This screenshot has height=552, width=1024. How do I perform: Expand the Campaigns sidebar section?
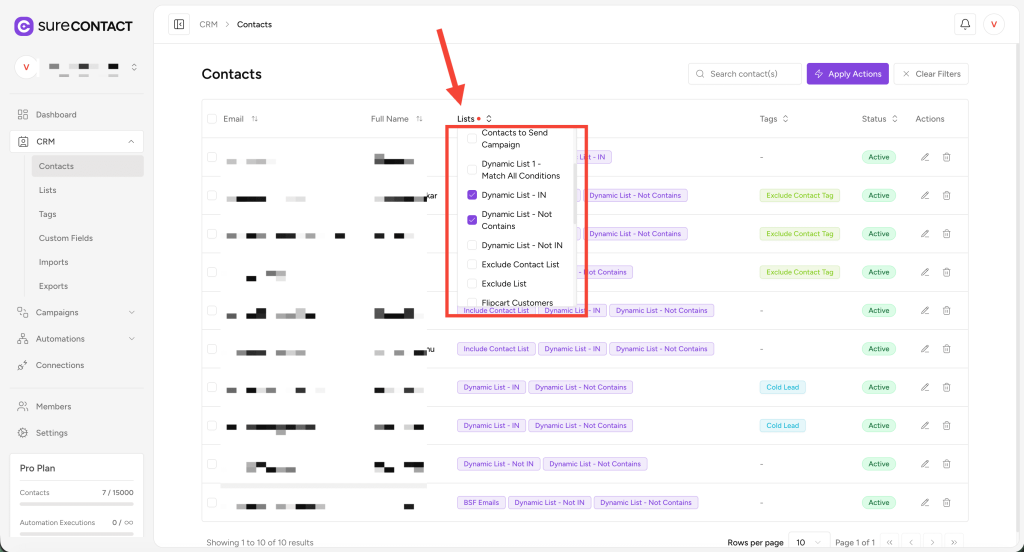[132, 312]
